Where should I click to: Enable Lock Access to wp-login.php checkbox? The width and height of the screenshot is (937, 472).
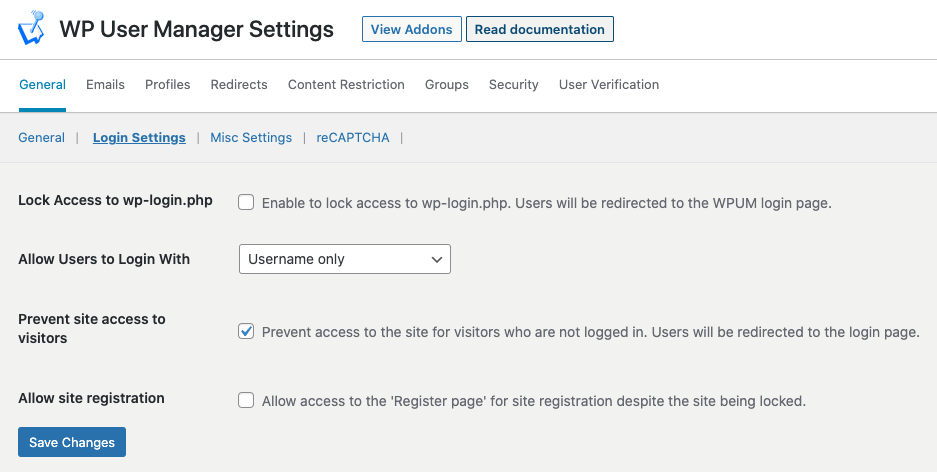pyautogui.click(x=246, y=202)
